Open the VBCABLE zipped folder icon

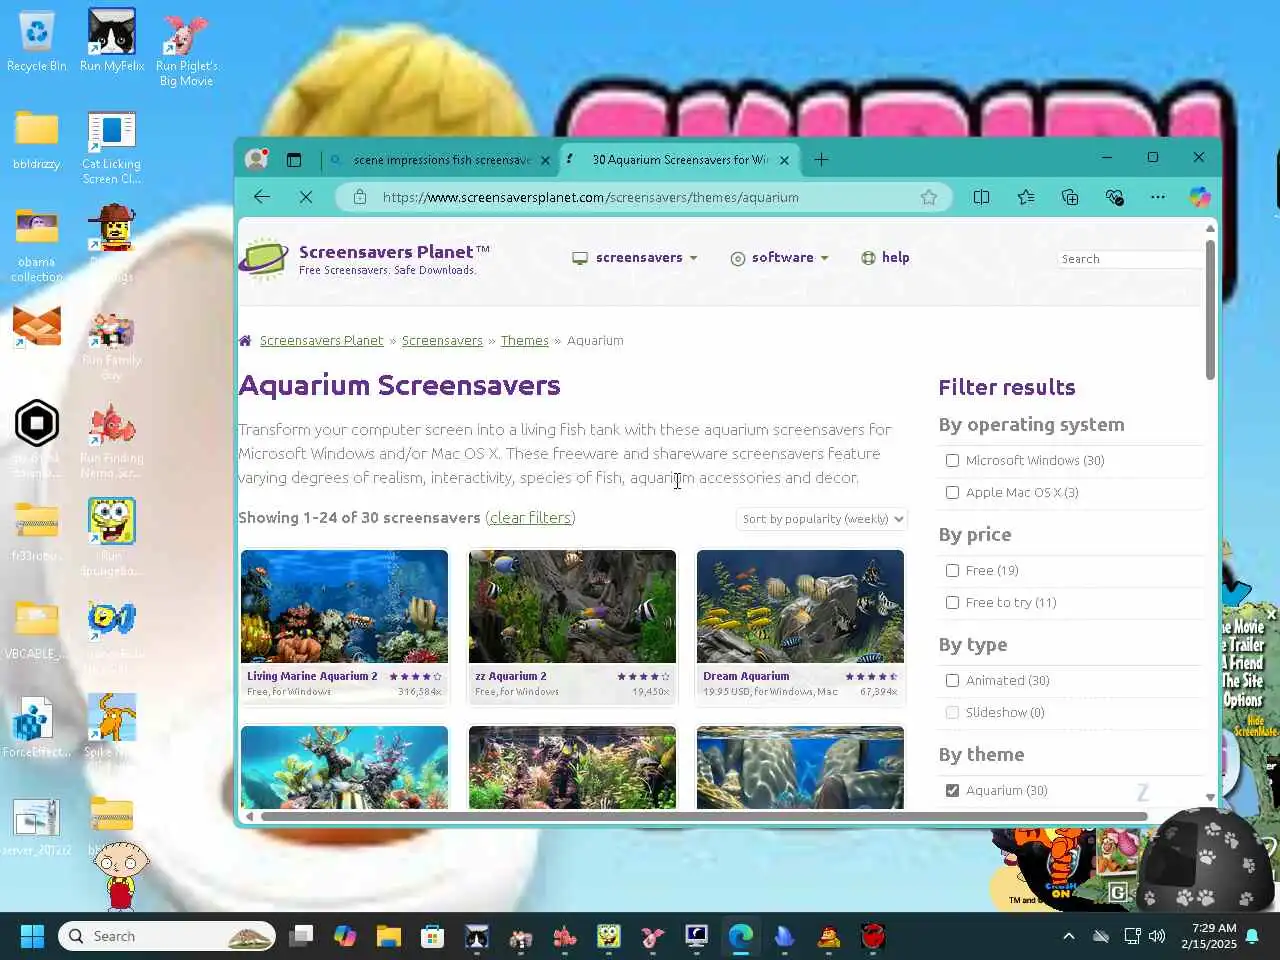click(x=37, y=629)
